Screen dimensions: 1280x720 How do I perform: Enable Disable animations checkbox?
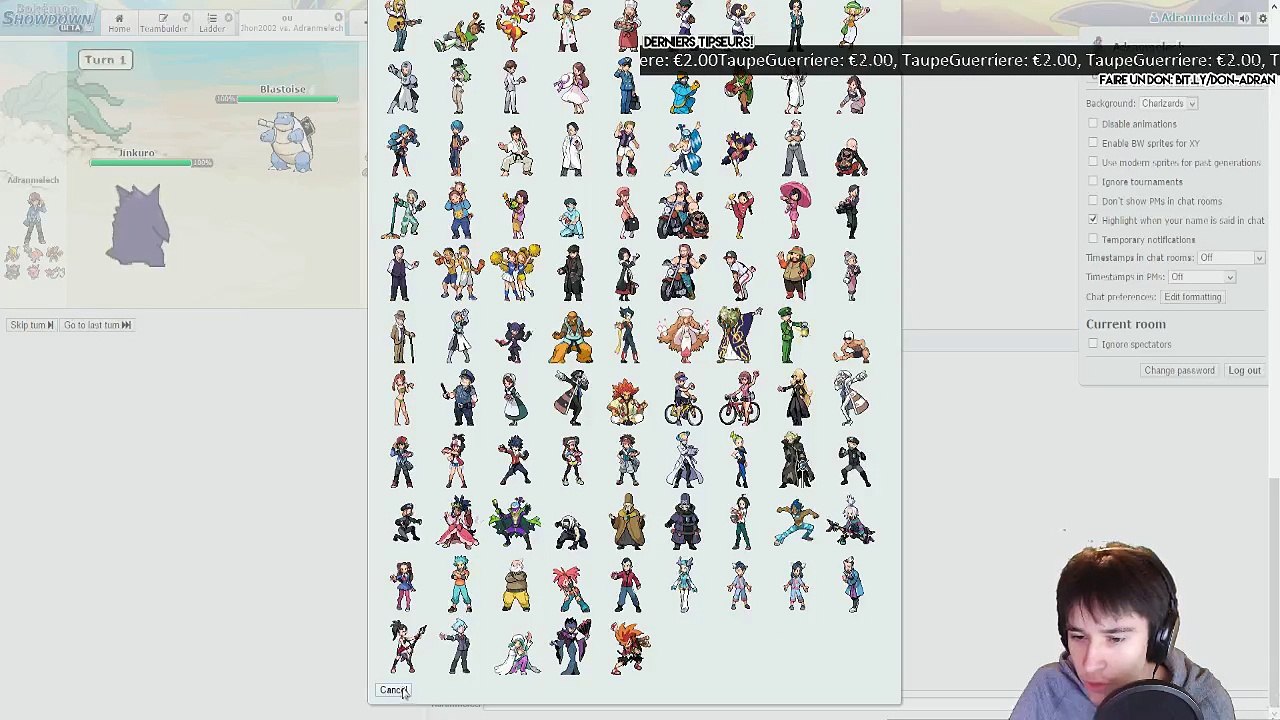[1093, 124]
